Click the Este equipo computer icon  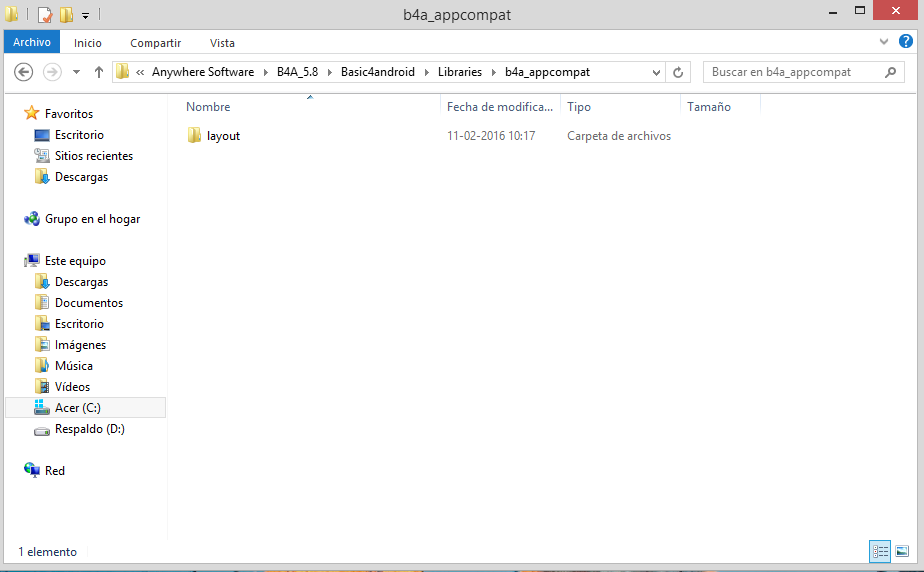(32, 260)
